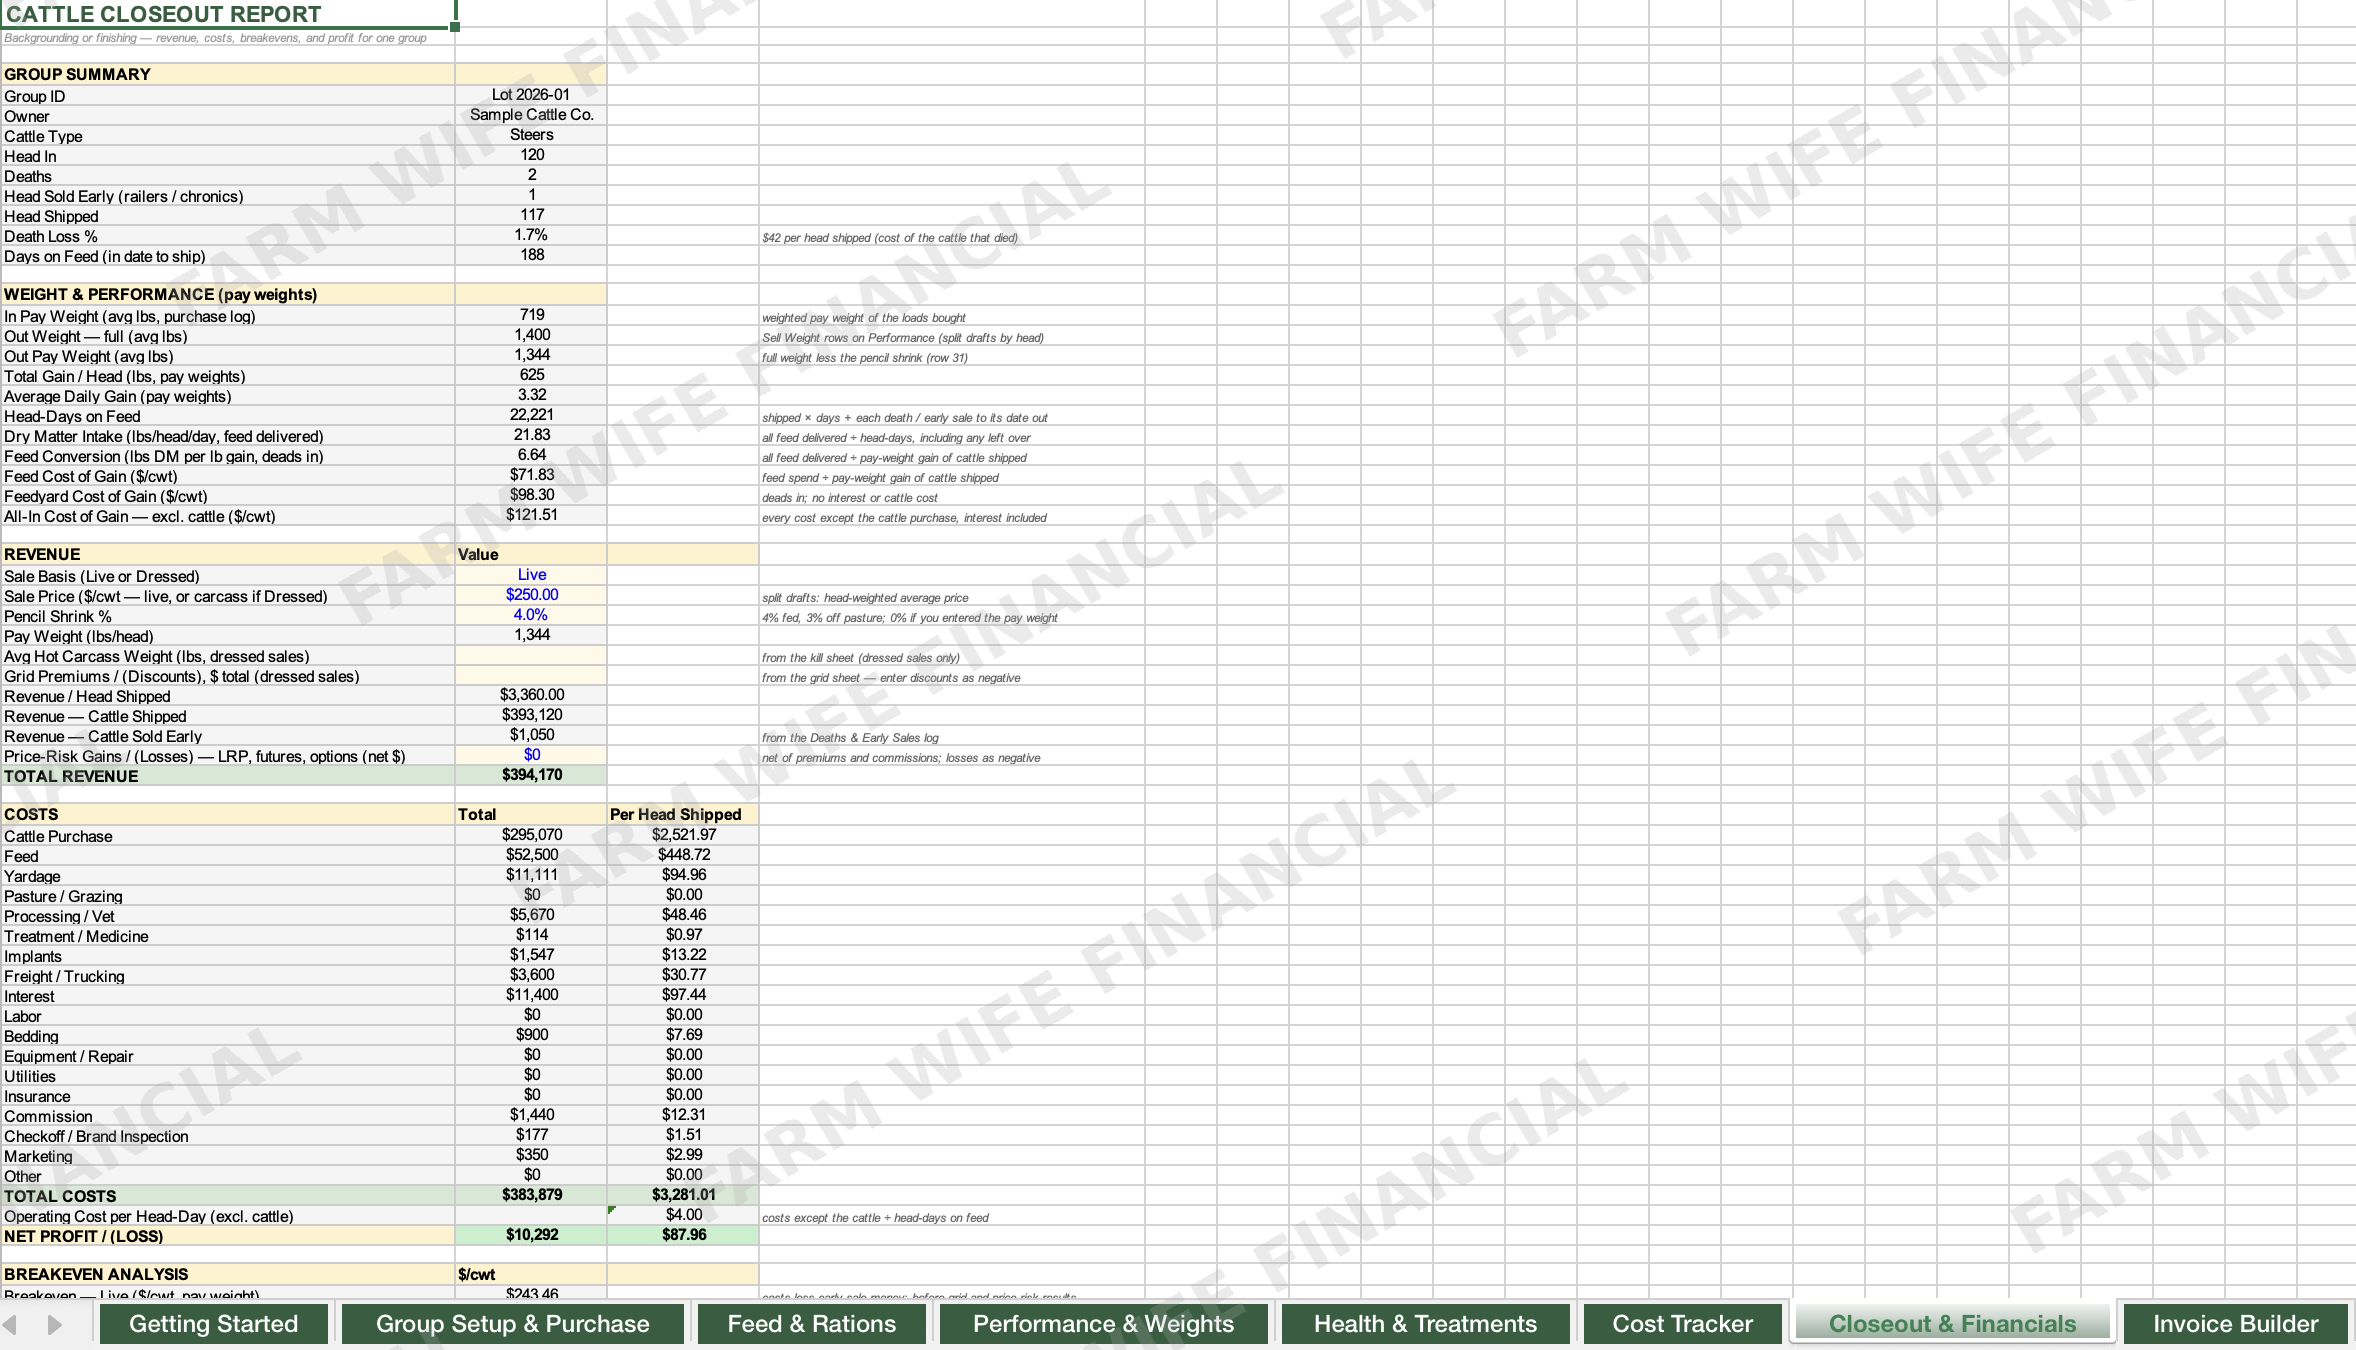Select the Owner cell Sample Cattle Co.

[531, 115]
